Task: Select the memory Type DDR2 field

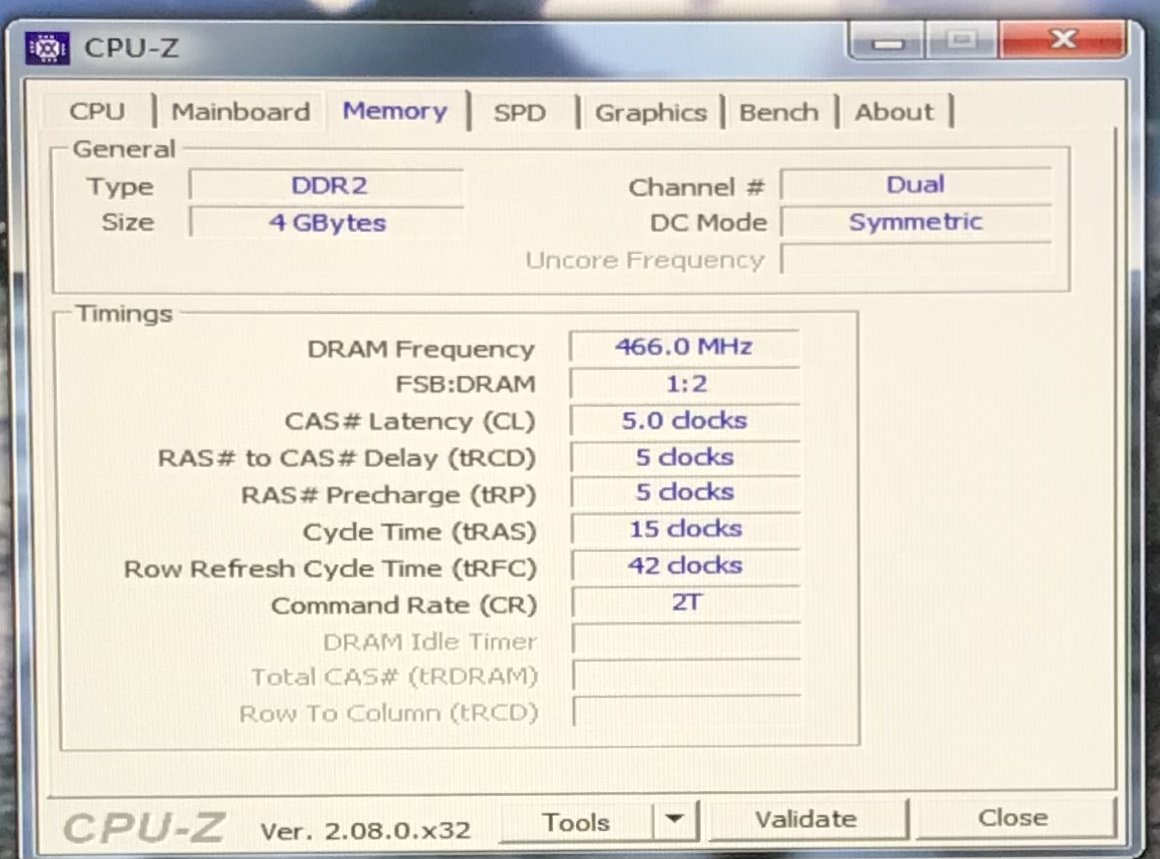Action: tap(326, 186)
